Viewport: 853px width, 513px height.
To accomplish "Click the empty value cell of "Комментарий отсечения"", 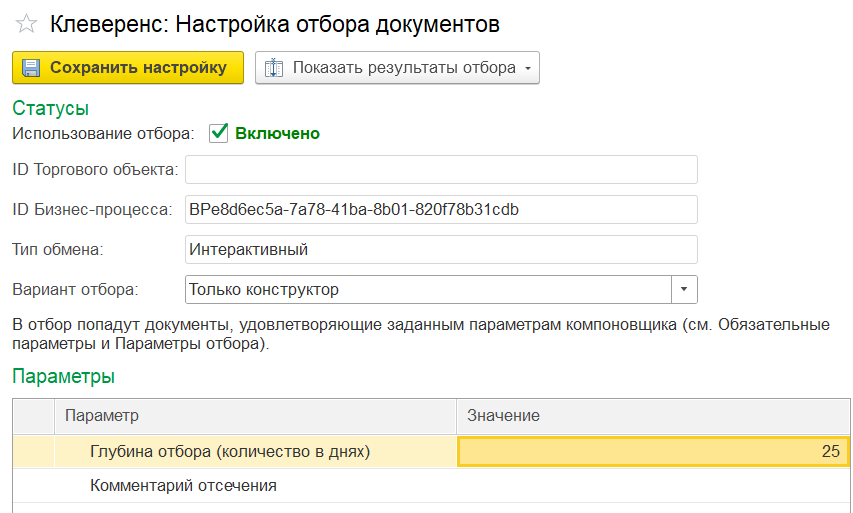I will [x=653, y=485].
